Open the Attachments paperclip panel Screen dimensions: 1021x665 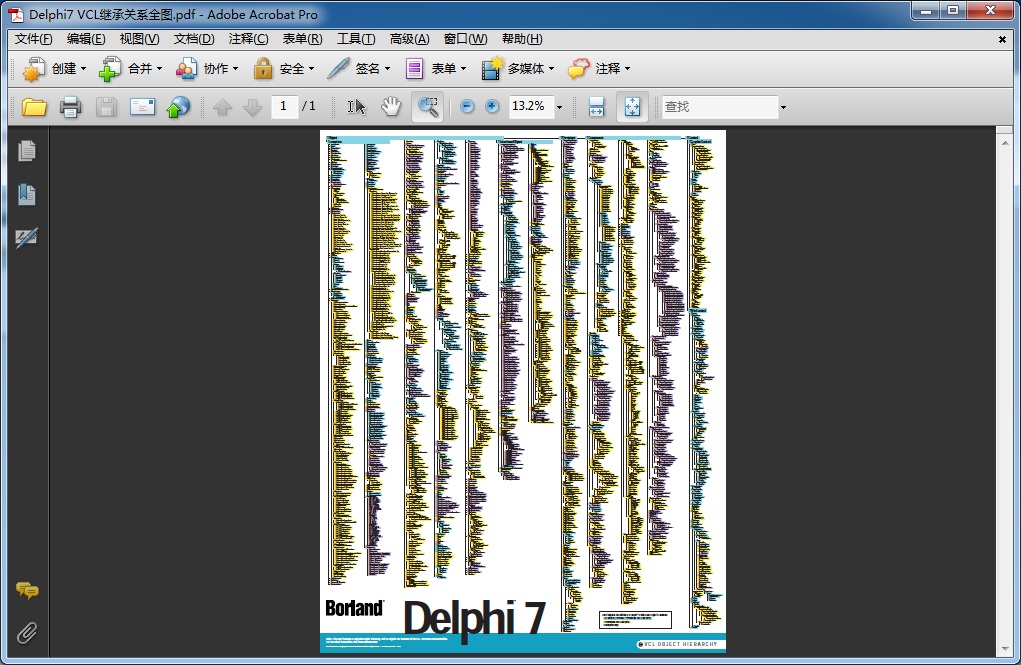pyautogui.click(x=27, y=632)
